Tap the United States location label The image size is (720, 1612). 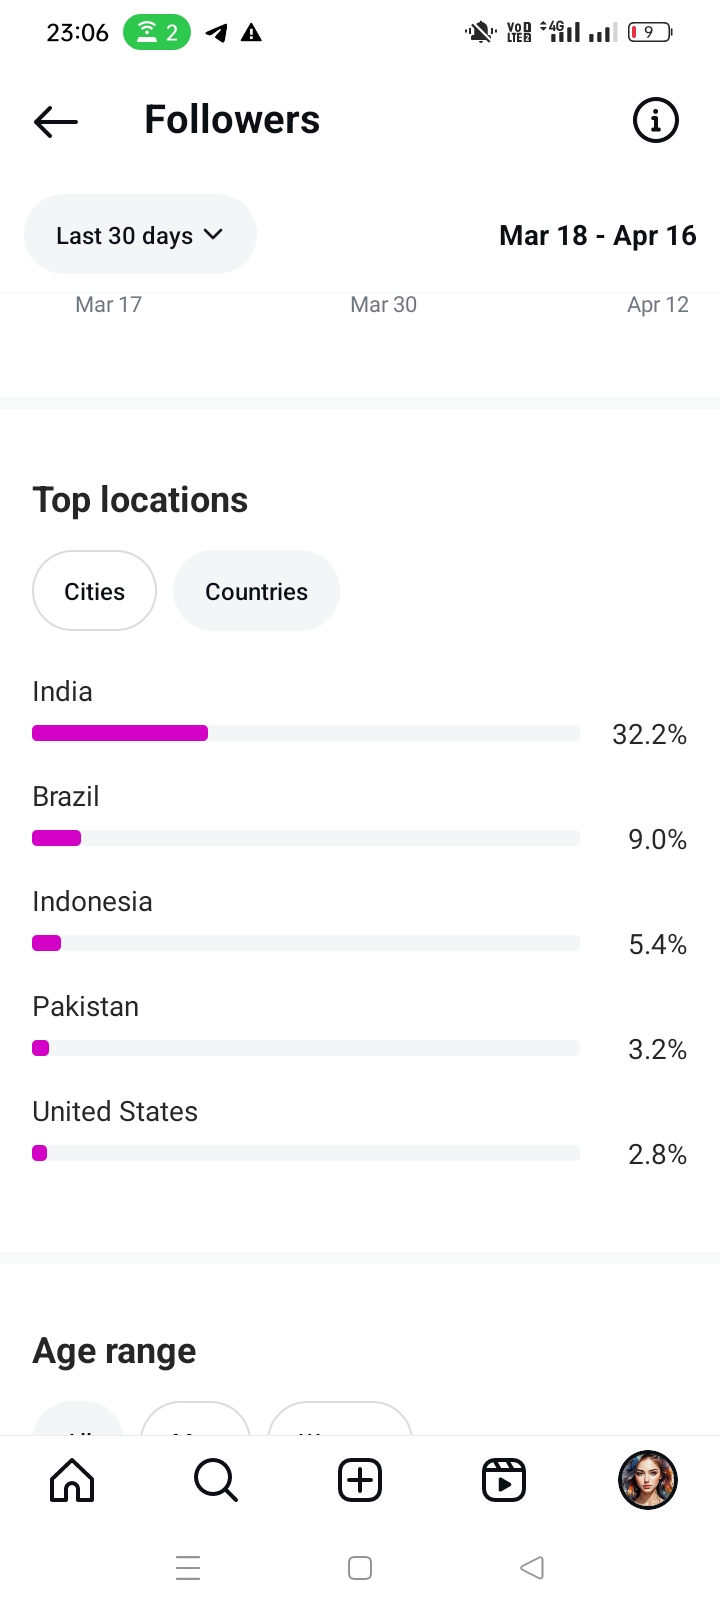(x=115, y=1111)
